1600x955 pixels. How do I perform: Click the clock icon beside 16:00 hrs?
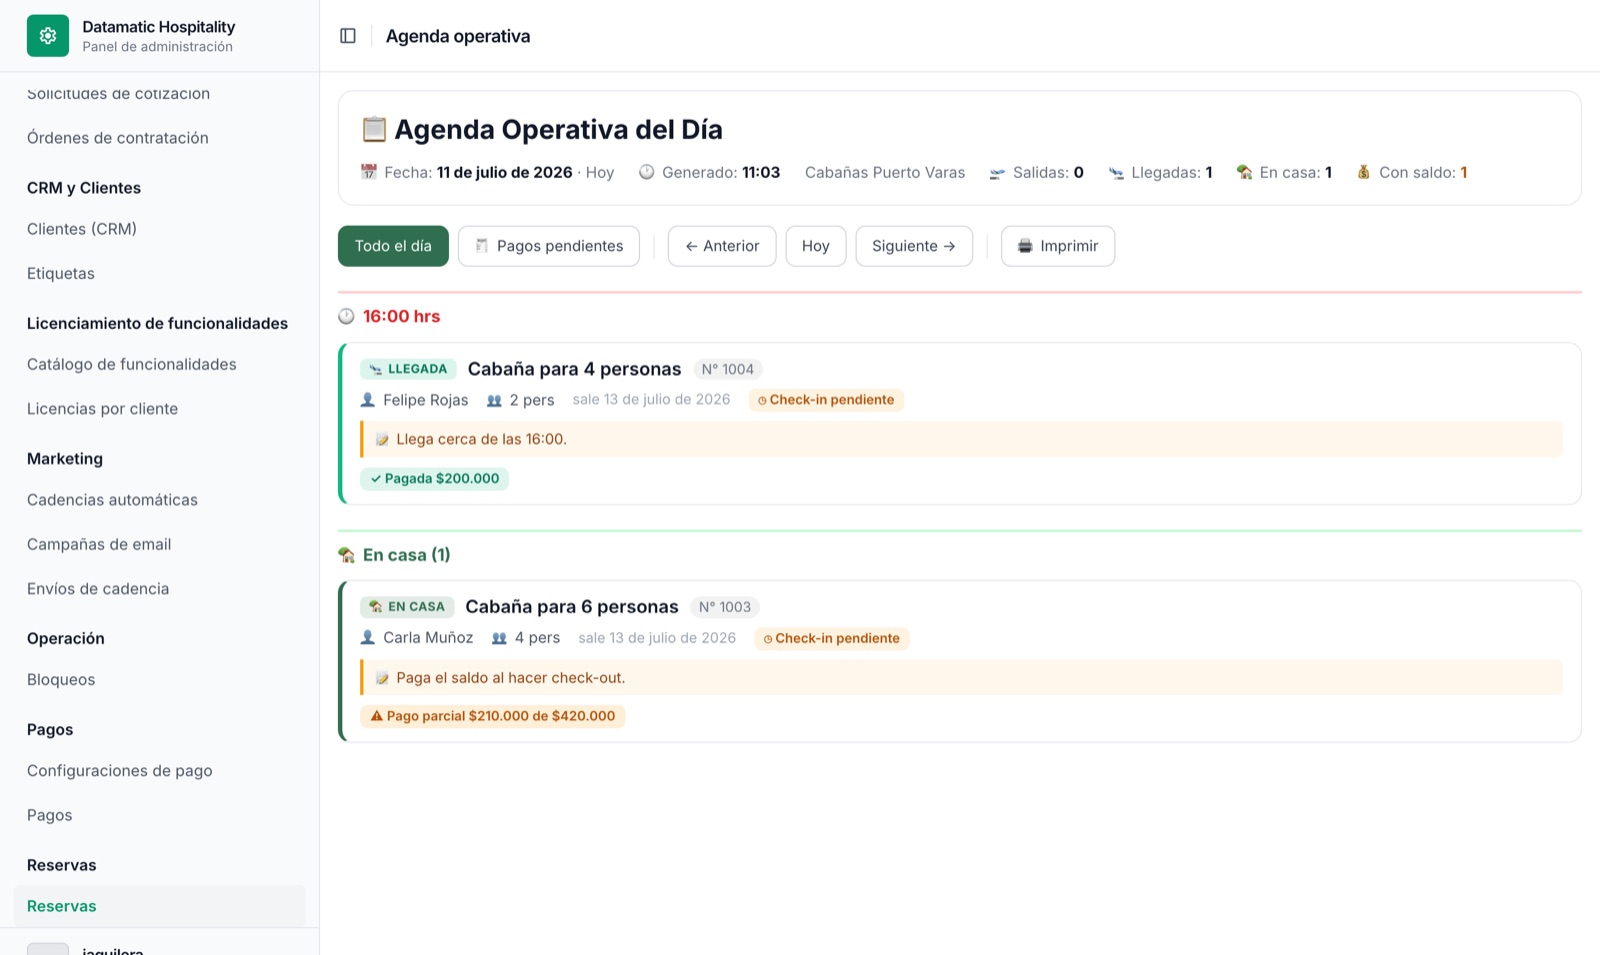coord(346,316)
